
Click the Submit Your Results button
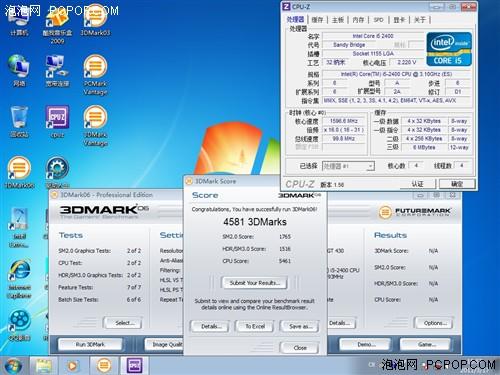[254, 283]
